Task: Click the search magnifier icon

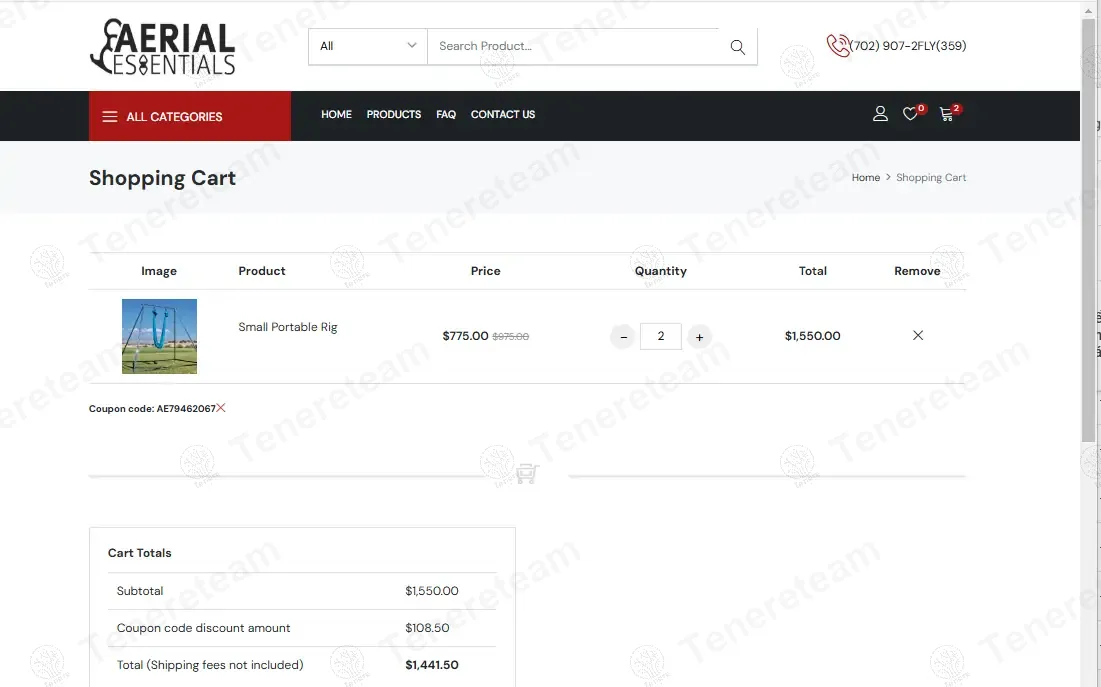Action: click(x=737, y=47)
